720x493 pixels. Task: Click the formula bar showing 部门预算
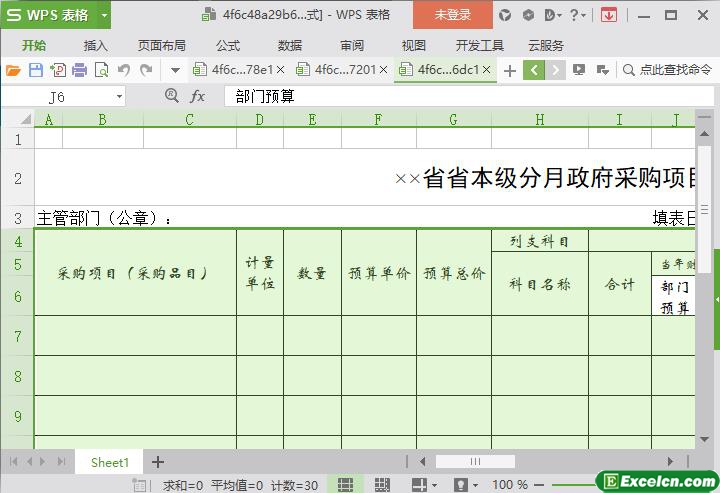(450, 96)
